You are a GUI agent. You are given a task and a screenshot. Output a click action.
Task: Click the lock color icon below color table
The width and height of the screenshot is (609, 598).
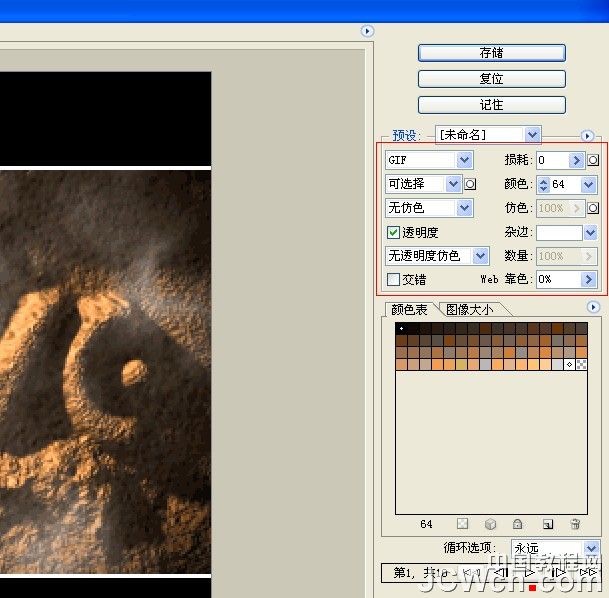pyautogui.click(x=517, y=524)
